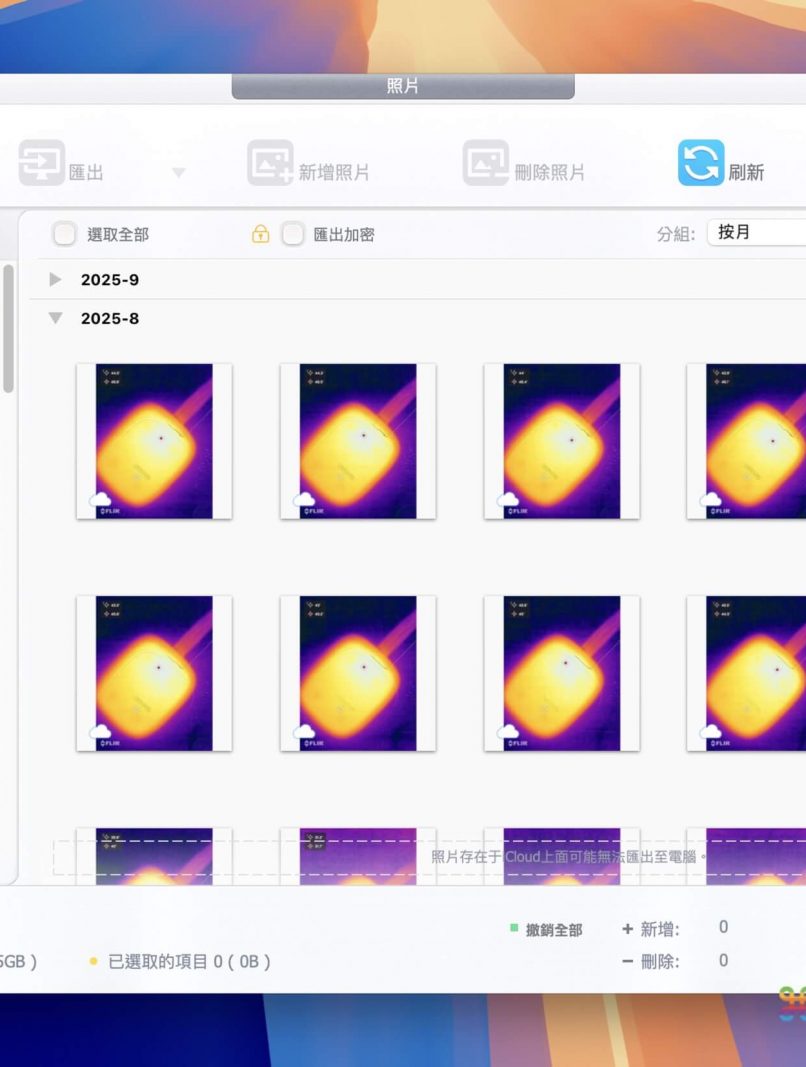
Task: Click the Export (匯出) icon
Action: pyautogui.click(x=41, y=162)
